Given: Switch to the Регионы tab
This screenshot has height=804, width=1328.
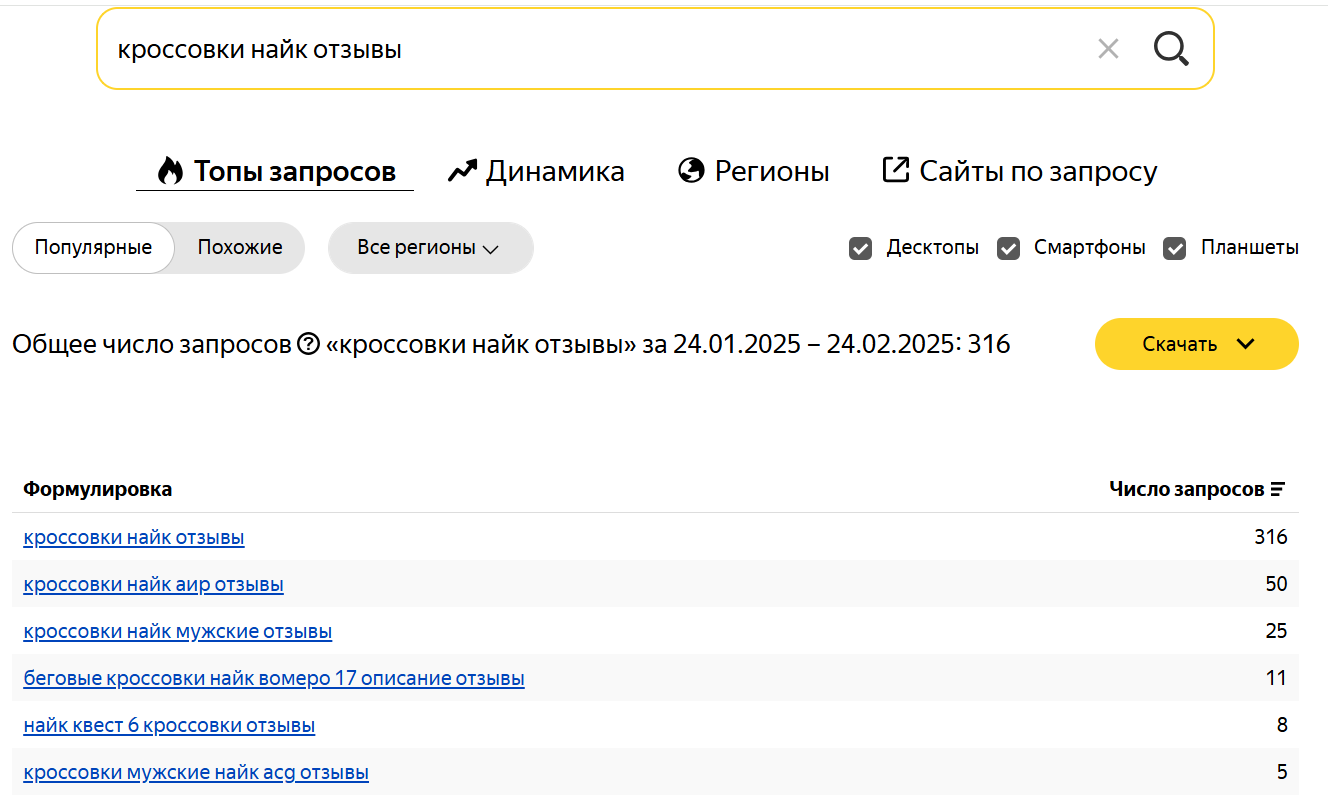Looking at the screenshot, I should click(753, 171).
